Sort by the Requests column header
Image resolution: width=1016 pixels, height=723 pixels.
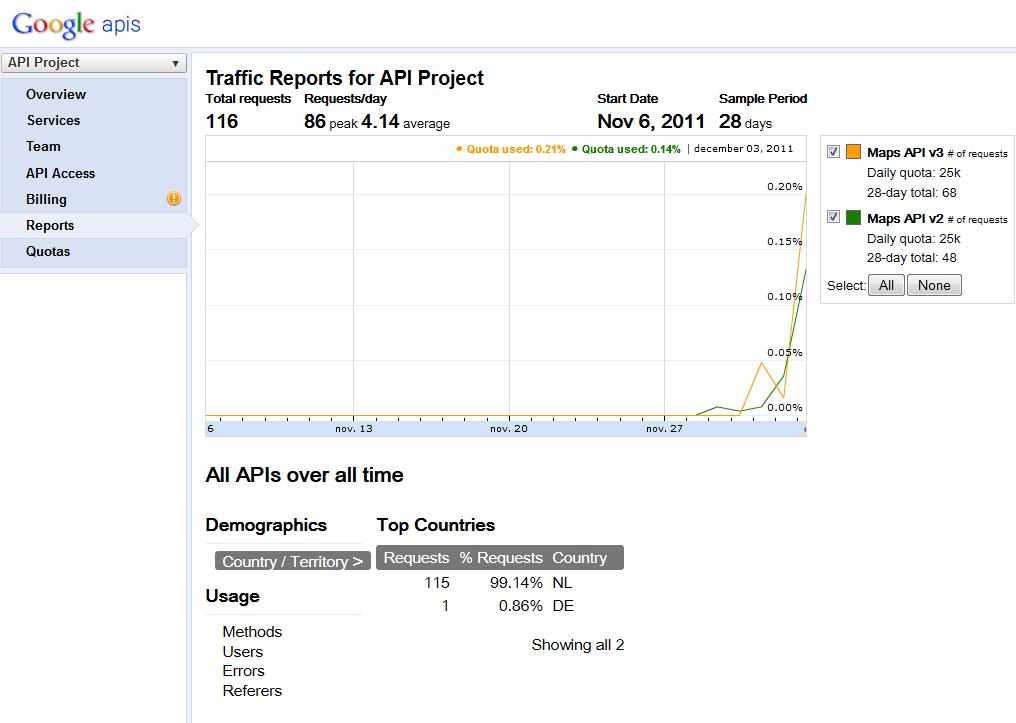tap(416, 558)
